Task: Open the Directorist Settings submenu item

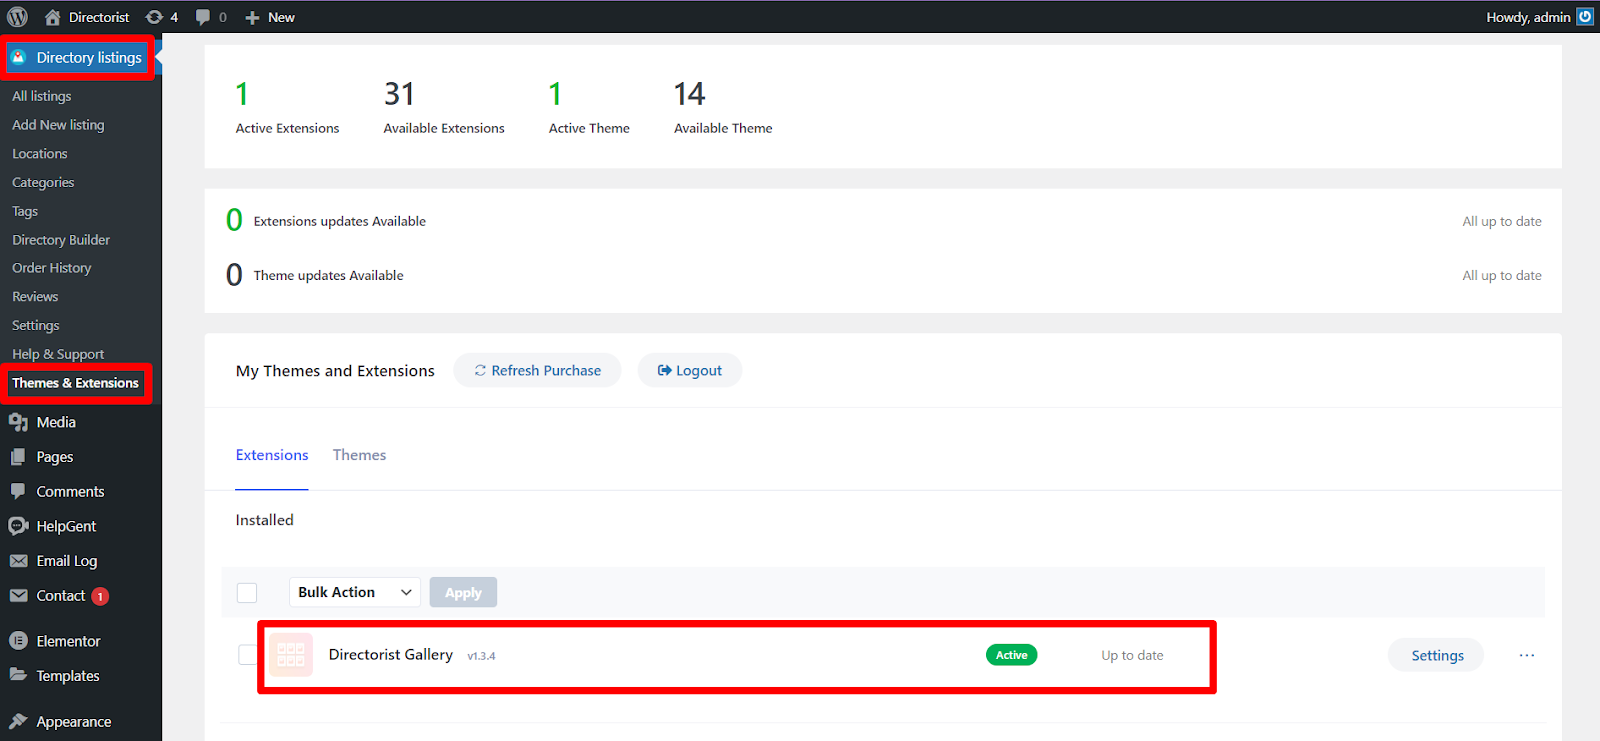Action: click(x=36, y=326)
